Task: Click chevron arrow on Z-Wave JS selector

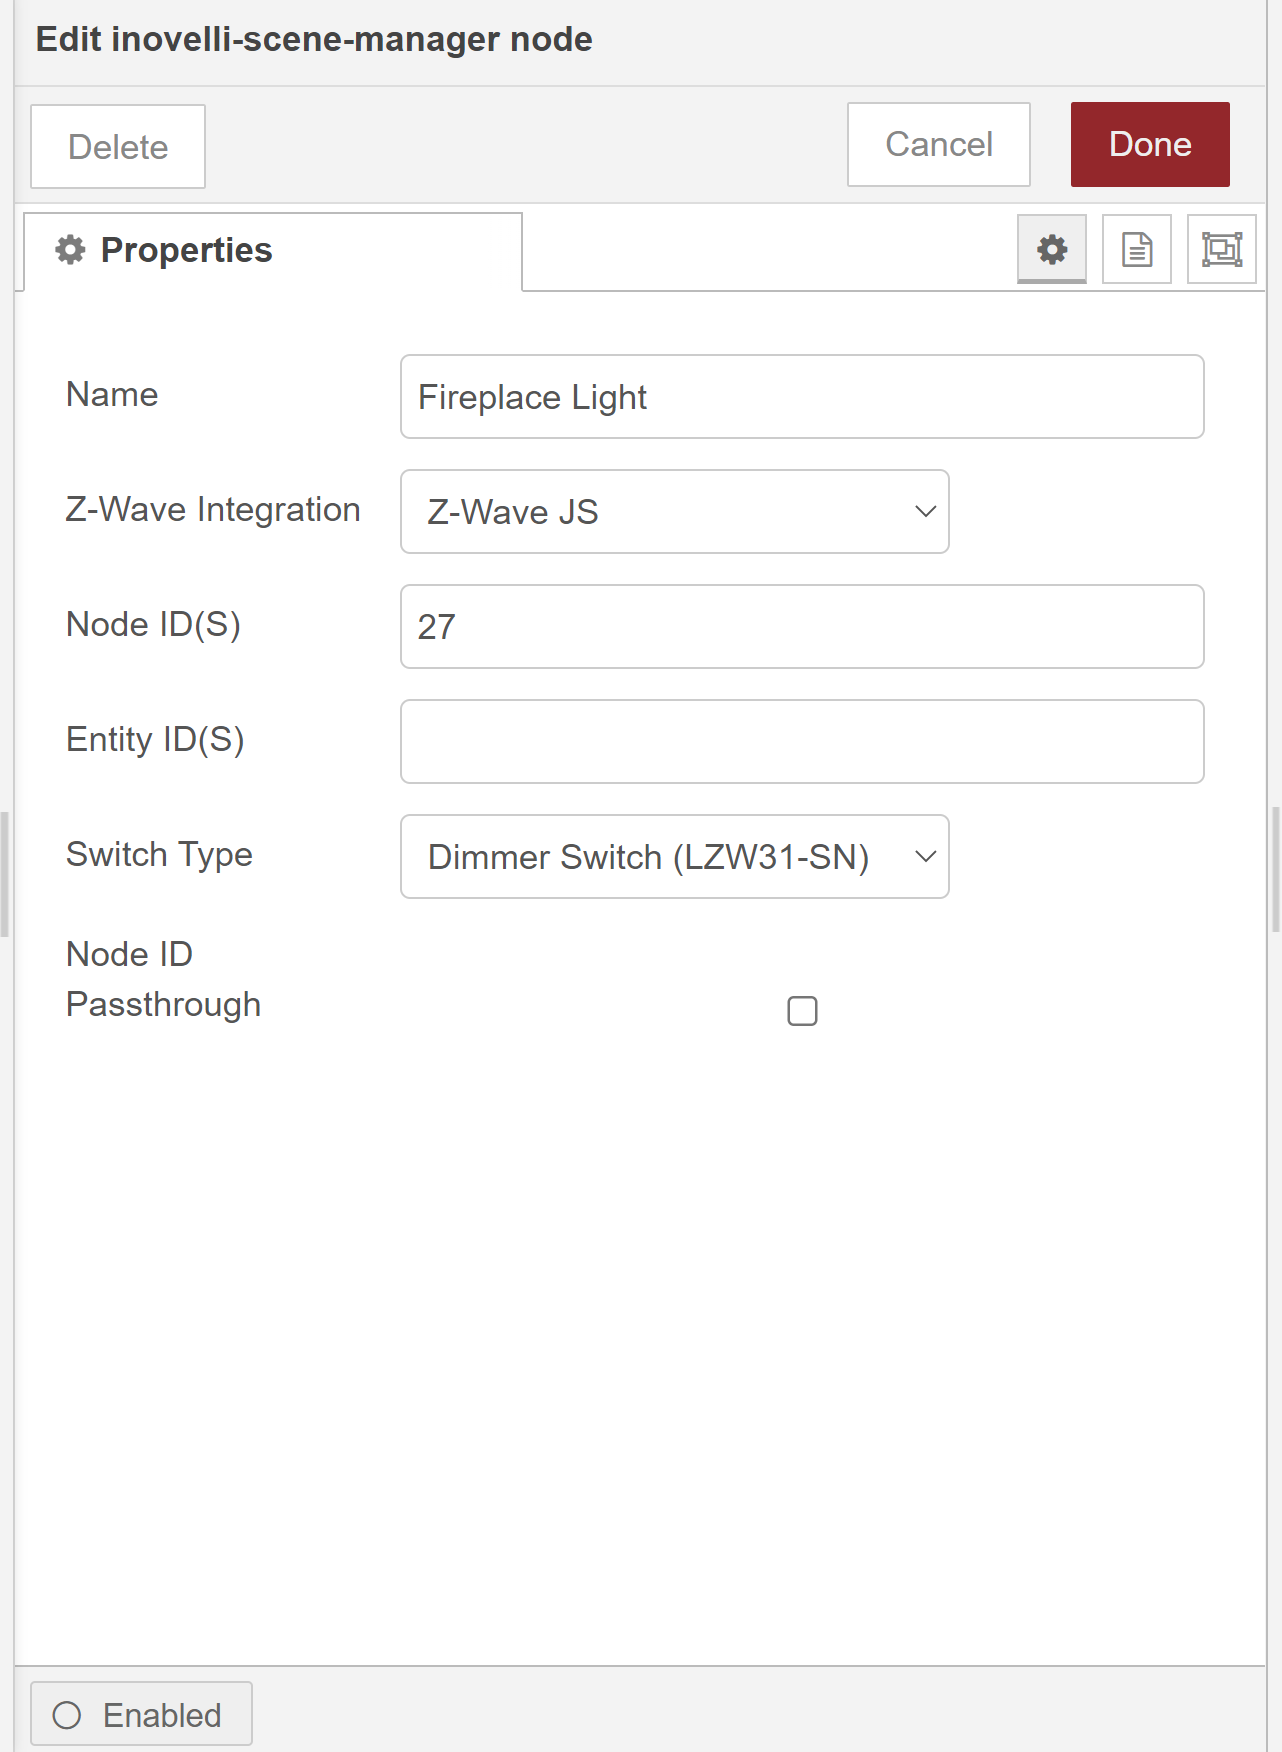Action: [925, 512]
